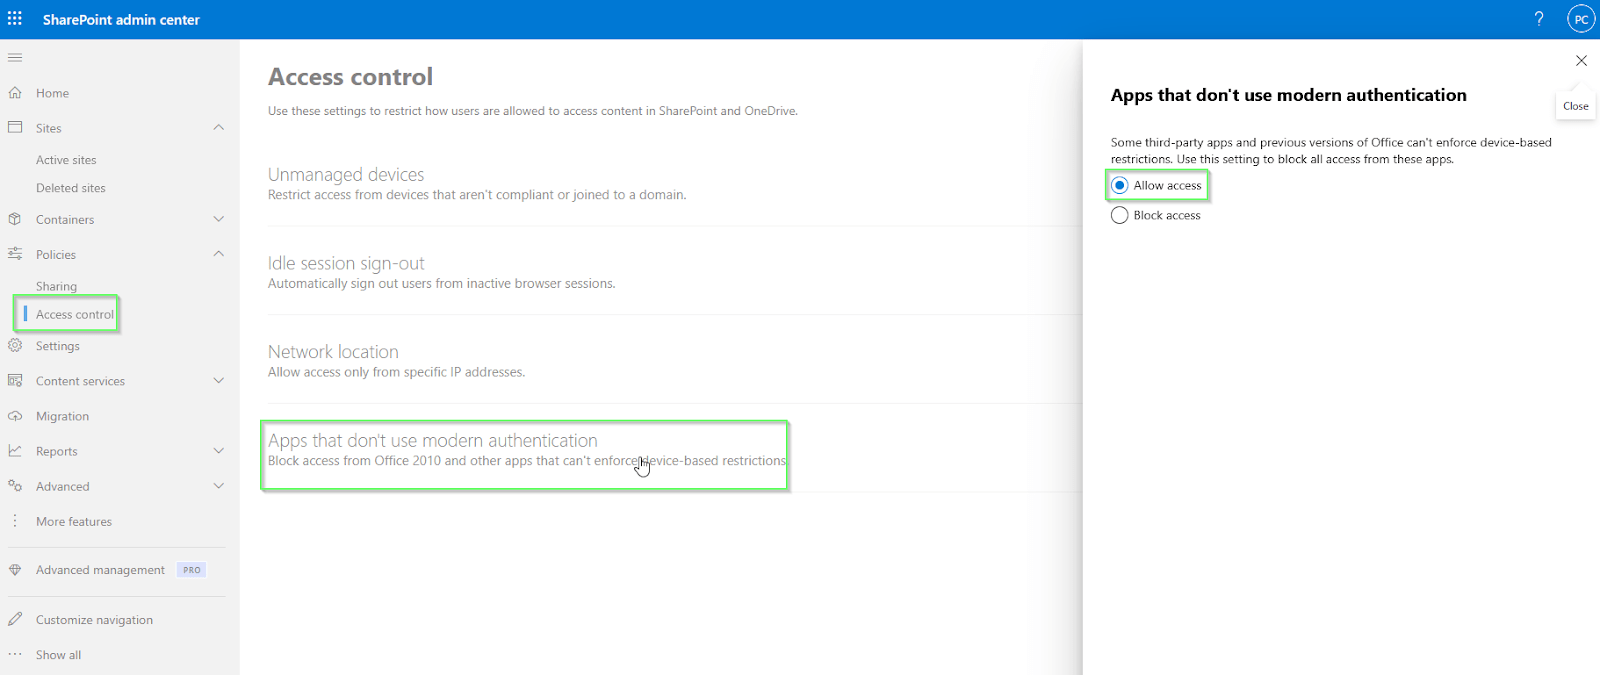This screenshot has height=675, width=1600.
Task: Select the Block access radio button
Action: pos(1120,215)
